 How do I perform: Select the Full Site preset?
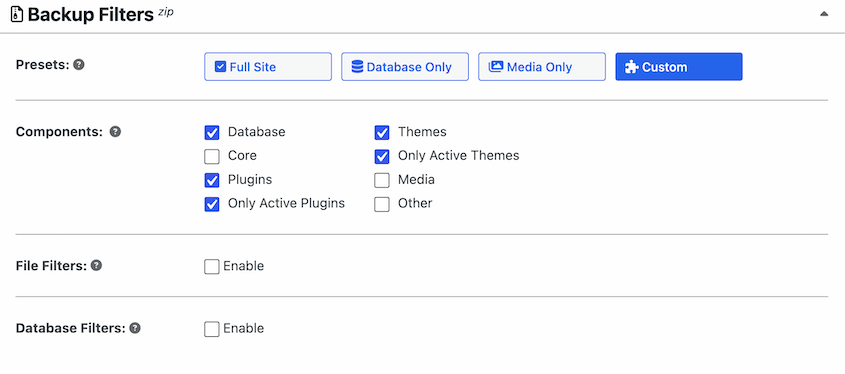[268, 67]
